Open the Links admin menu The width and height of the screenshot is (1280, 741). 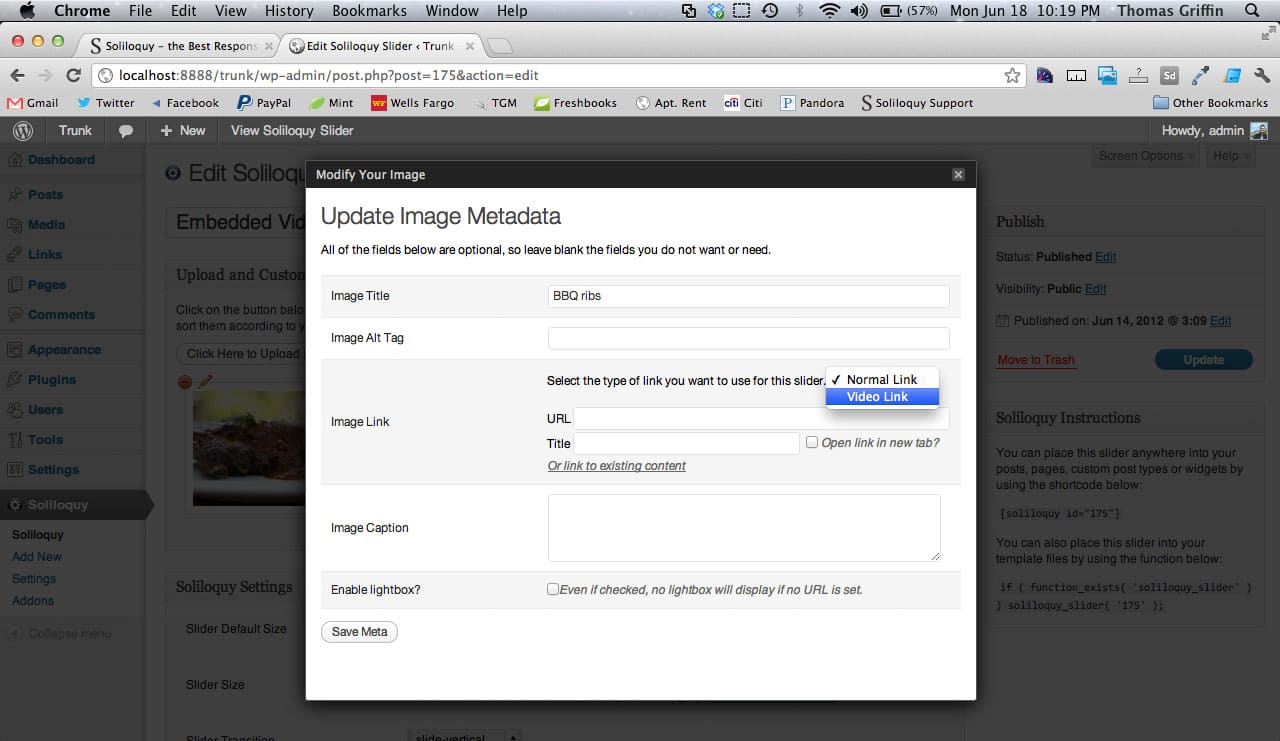[x=45, y=255]
